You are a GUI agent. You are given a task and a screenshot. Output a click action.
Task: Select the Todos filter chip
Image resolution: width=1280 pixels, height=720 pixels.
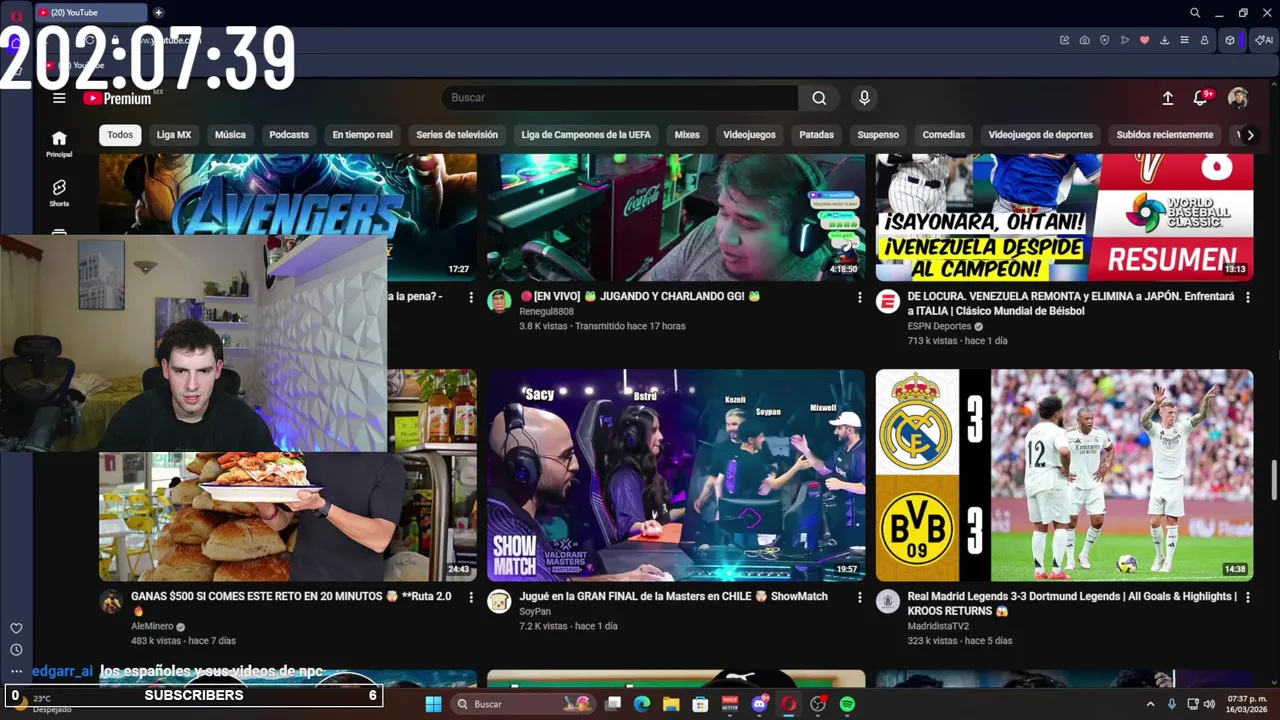120,135
